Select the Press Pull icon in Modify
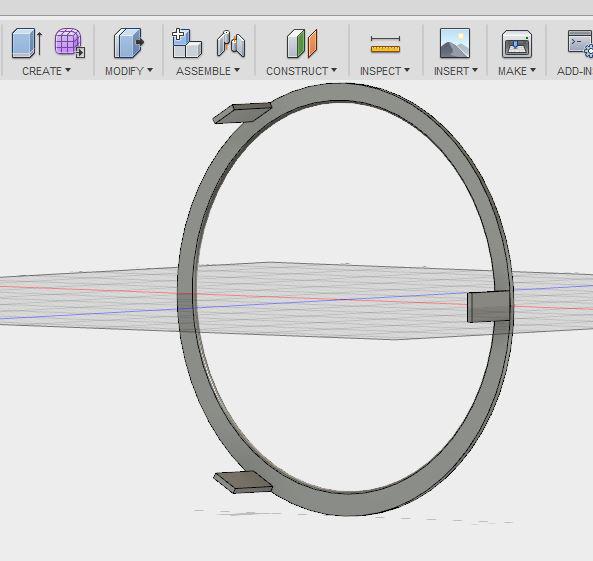 pos(129,43)
